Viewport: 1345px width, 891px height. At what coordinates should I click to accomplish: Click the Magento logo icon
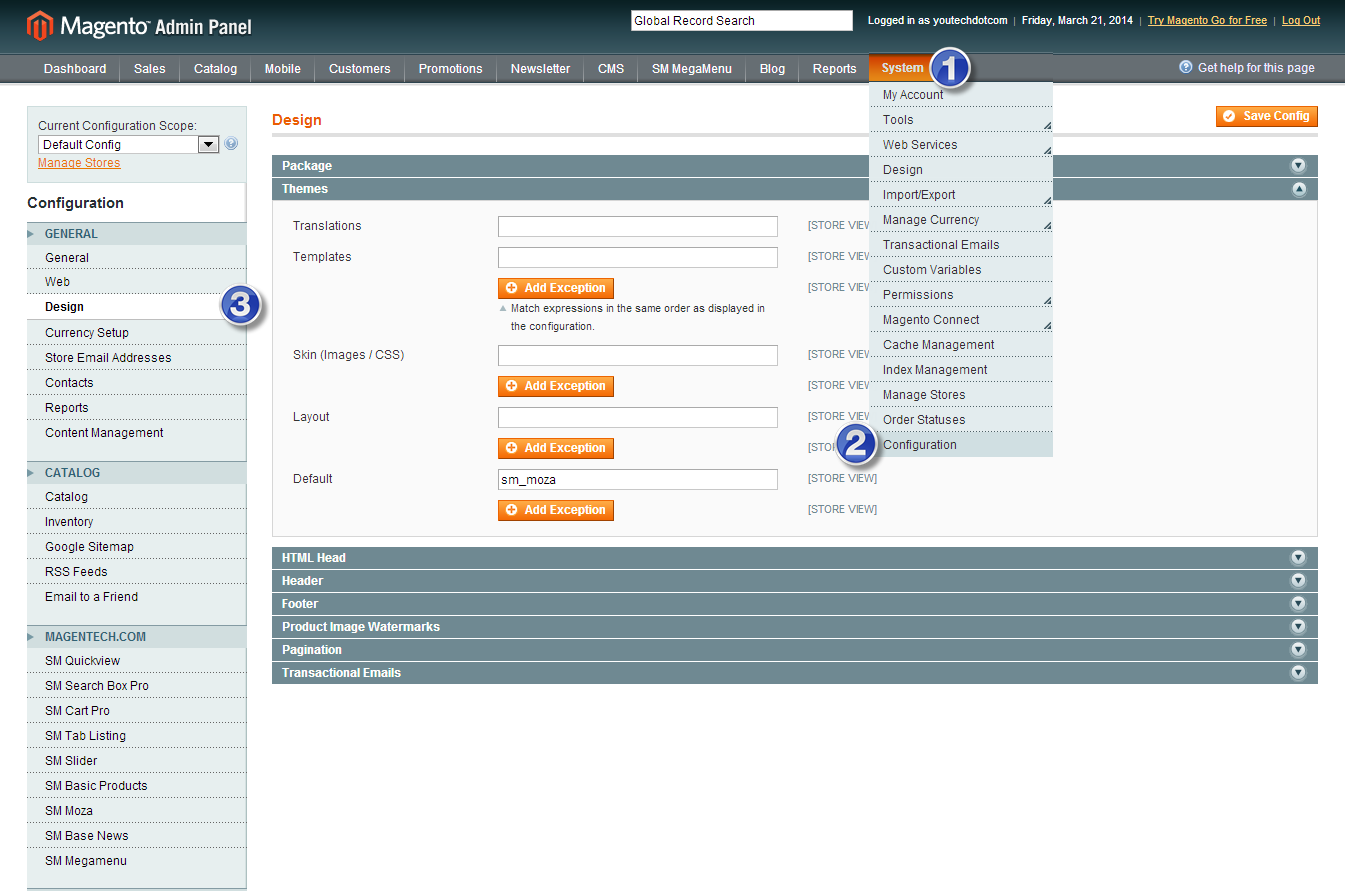pos(40,25)
